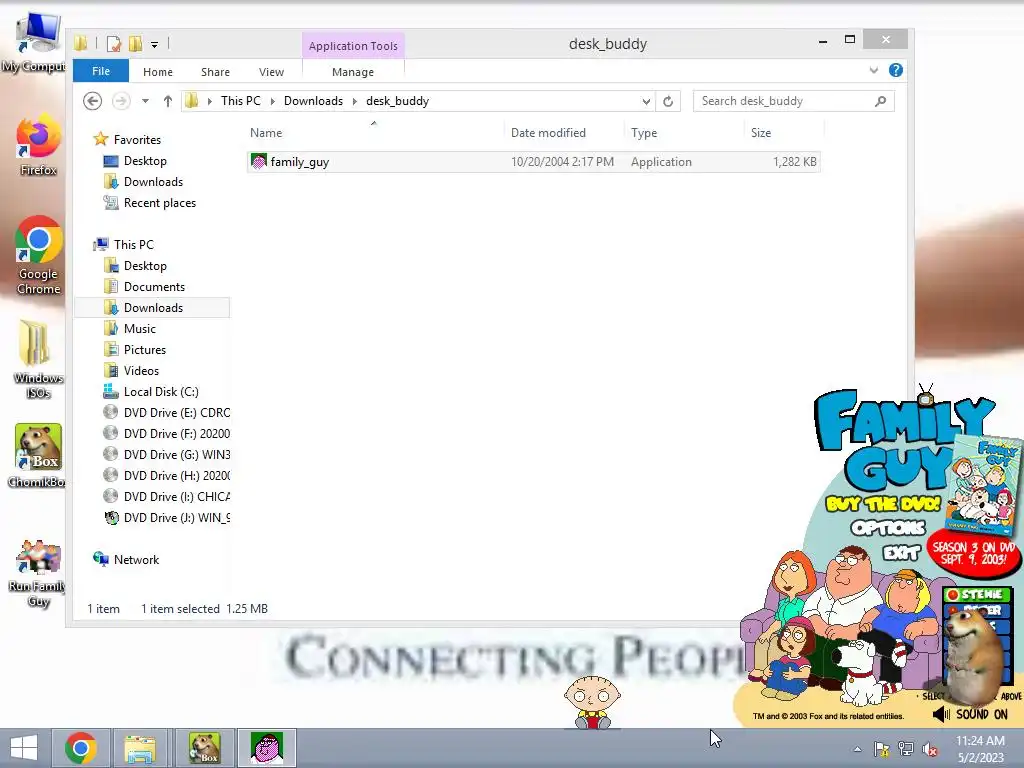The width and height of the screenshot is (1024, 768).
Task: Click Downloads in the breadcrumb path
Action: 313,101
